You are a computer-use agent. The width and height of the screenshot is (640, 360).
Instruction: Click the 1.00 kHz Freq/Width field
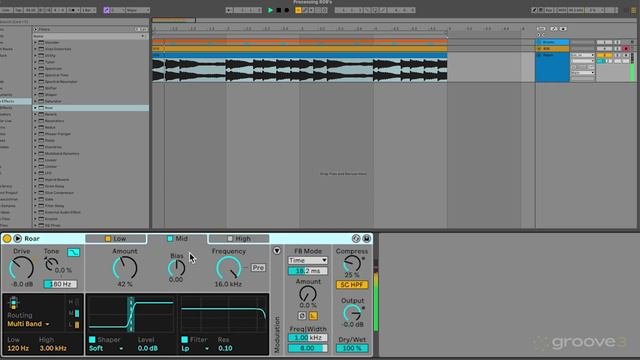coord(308,338)
